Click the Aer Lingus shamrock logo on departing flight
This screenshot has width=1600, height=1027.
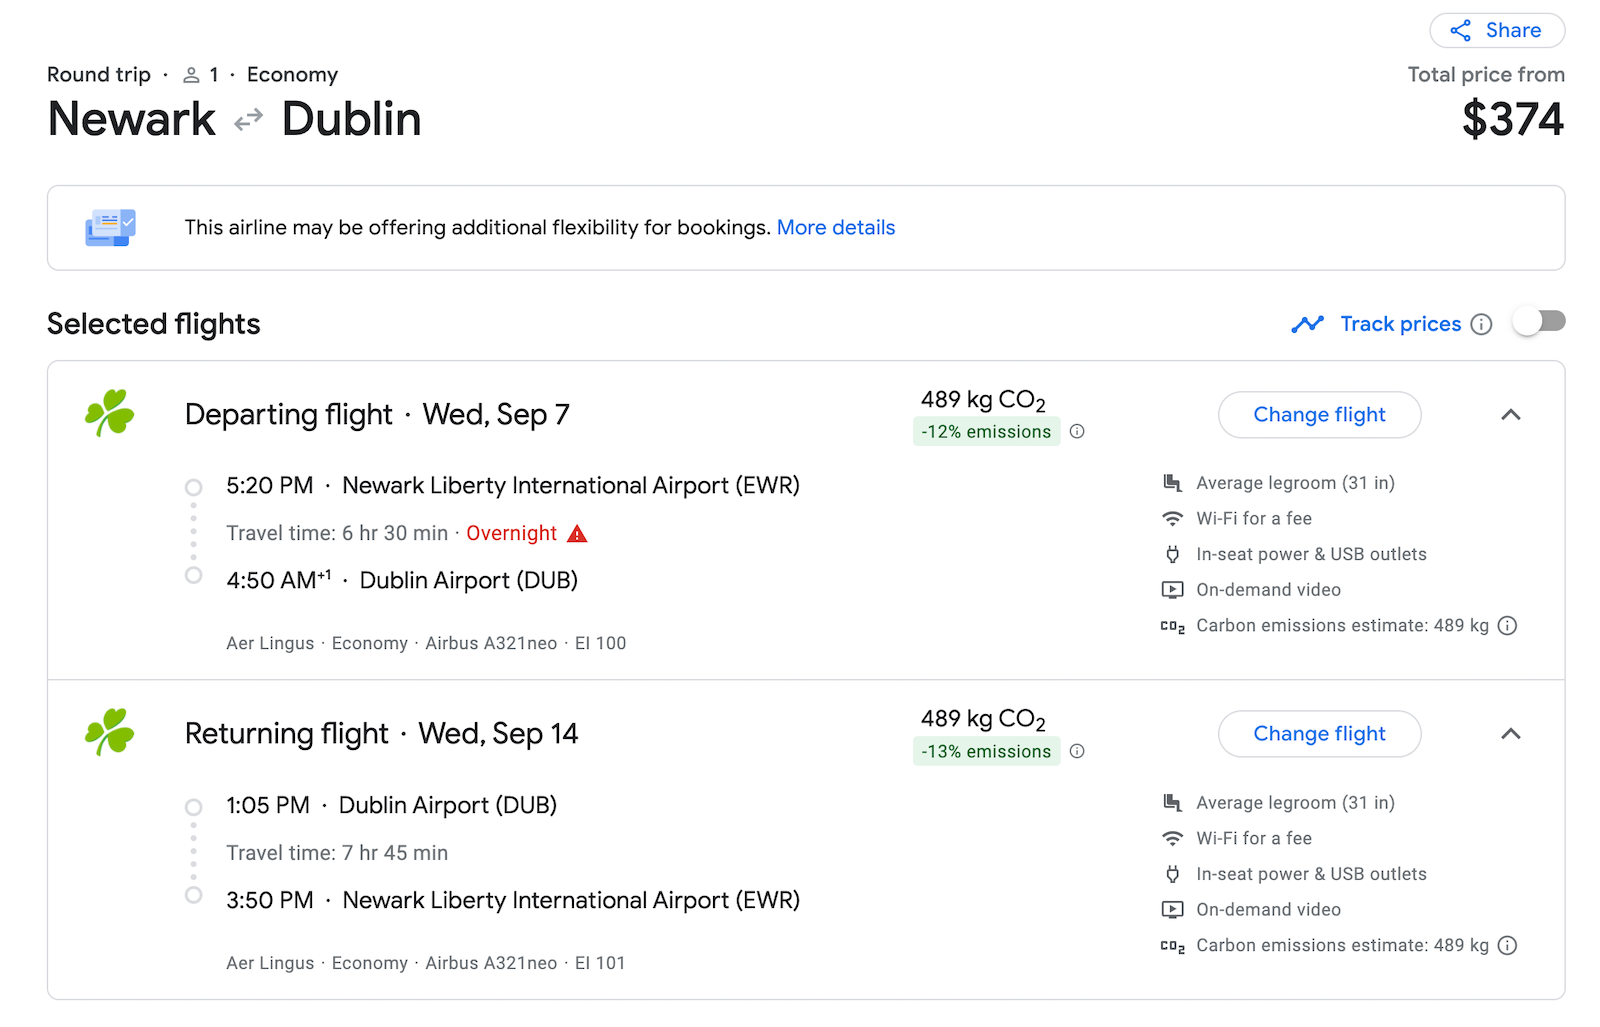108,414
